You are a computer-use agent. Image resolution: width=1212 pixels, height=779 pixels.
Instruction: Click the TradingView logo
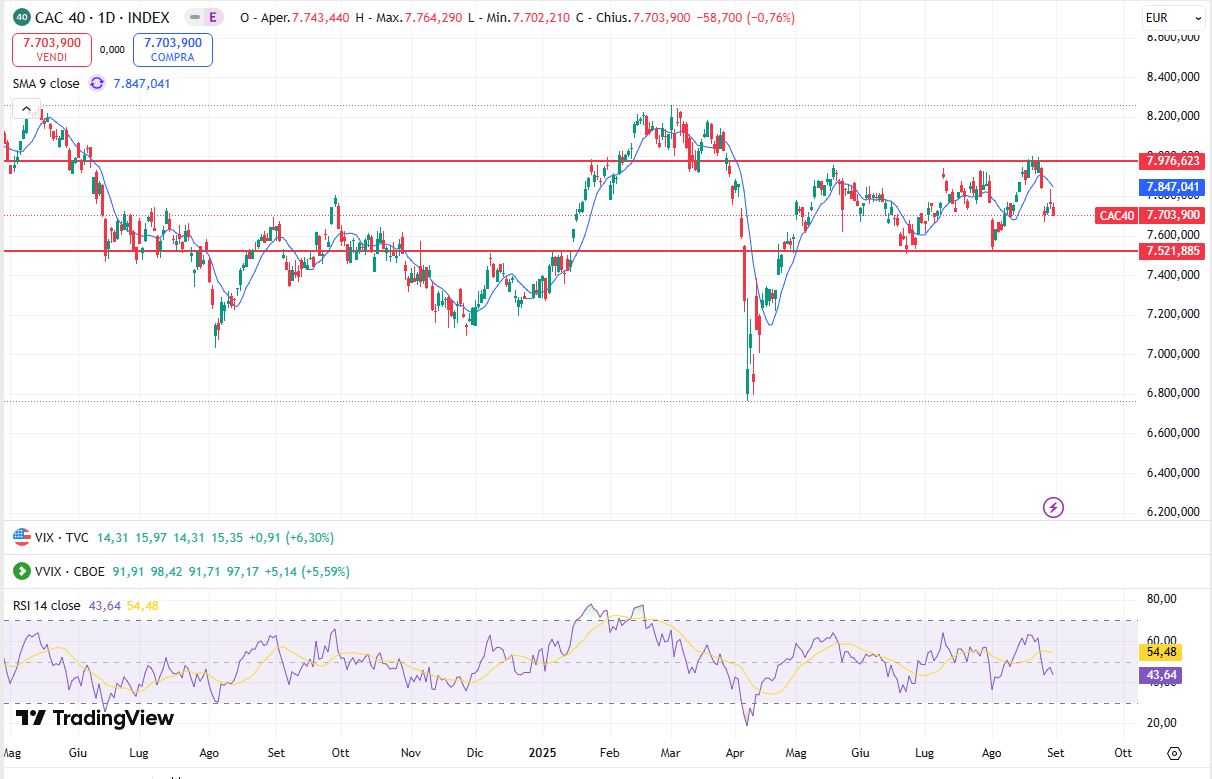click(95, 718)
